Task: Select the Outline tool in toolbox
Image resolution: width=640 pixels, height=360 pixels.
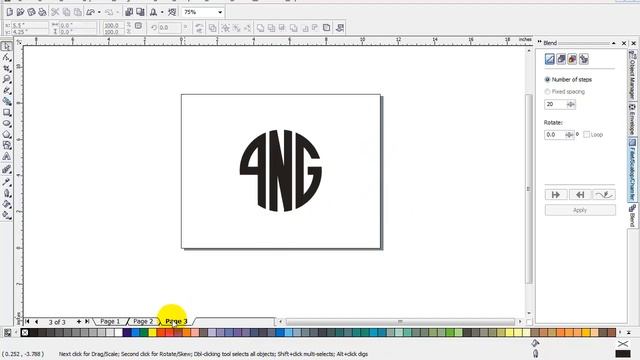Action: [x=7, y=193]
